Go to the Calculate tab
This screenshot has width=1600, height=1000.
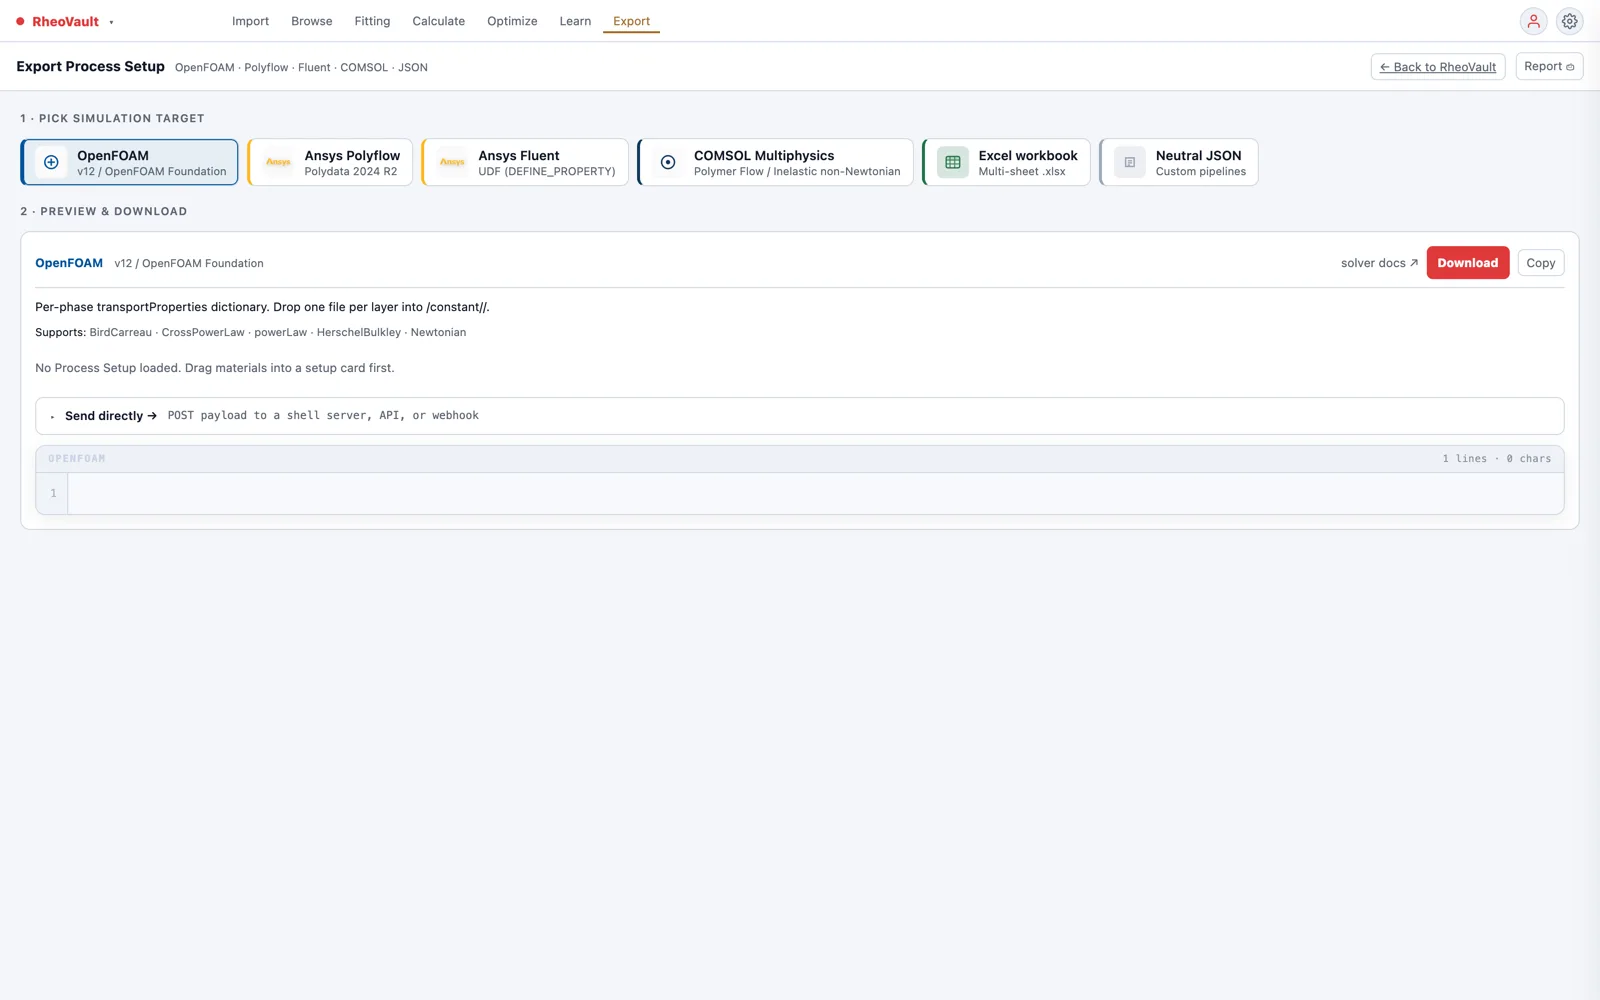[439, 21]
